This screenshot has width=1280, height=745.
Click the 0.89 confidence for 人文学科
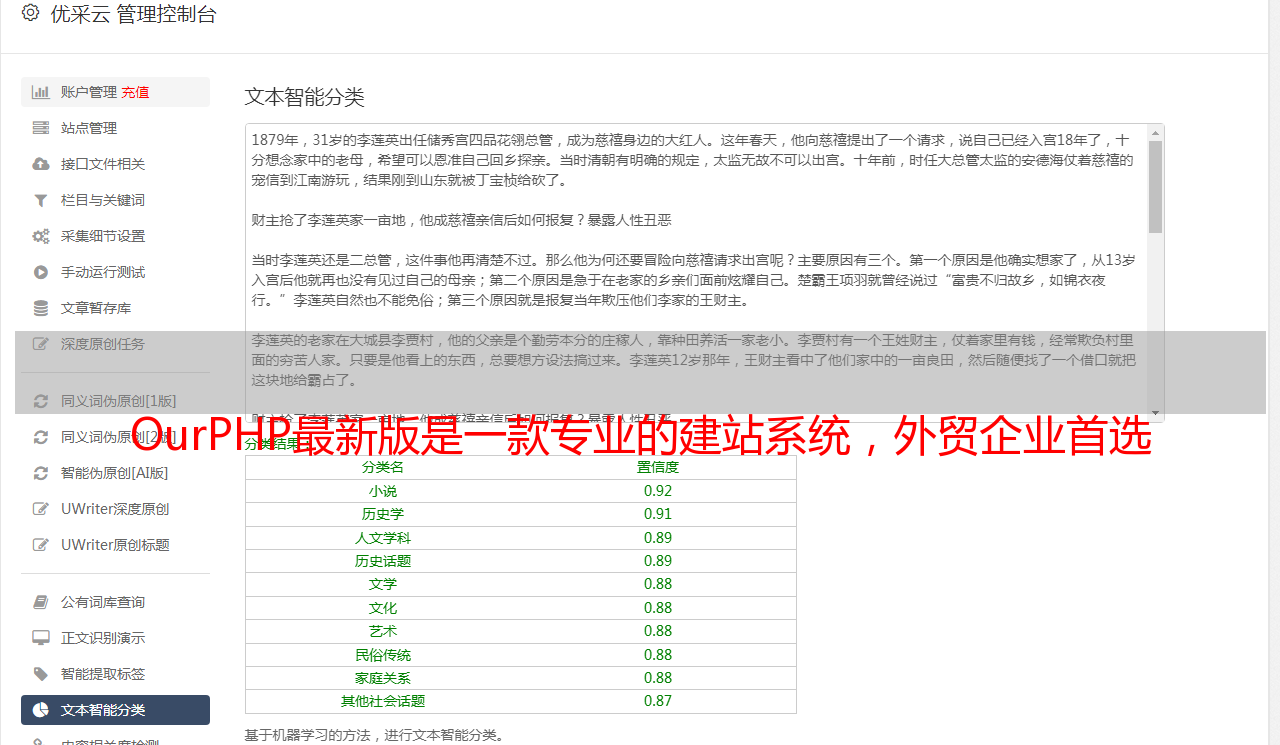click(x=658, y=538)
